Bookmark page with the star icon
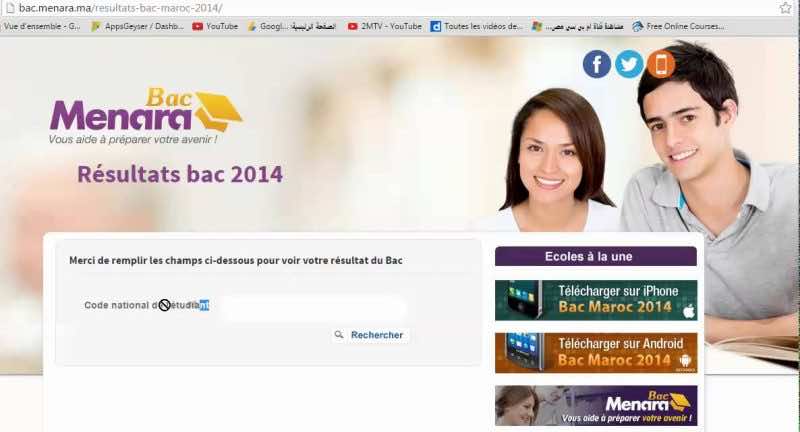 [785, 8]
